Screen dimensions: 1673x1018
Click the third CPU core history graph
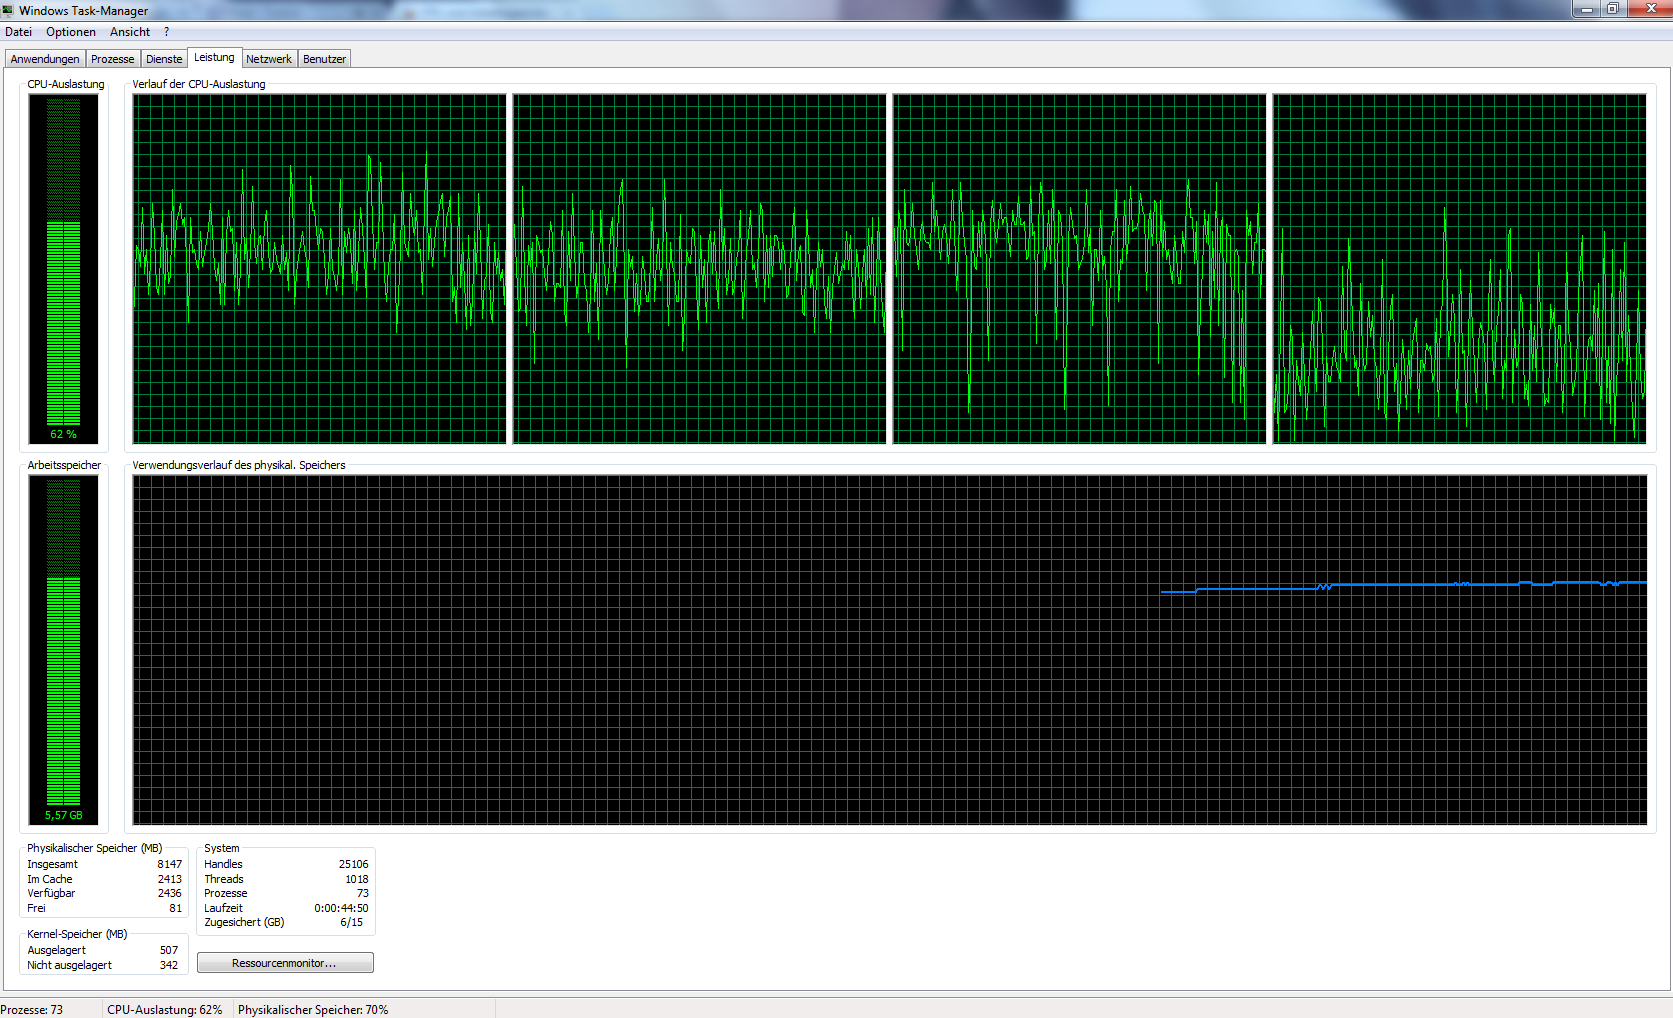pyautogui.click(x=1079, y=269)
